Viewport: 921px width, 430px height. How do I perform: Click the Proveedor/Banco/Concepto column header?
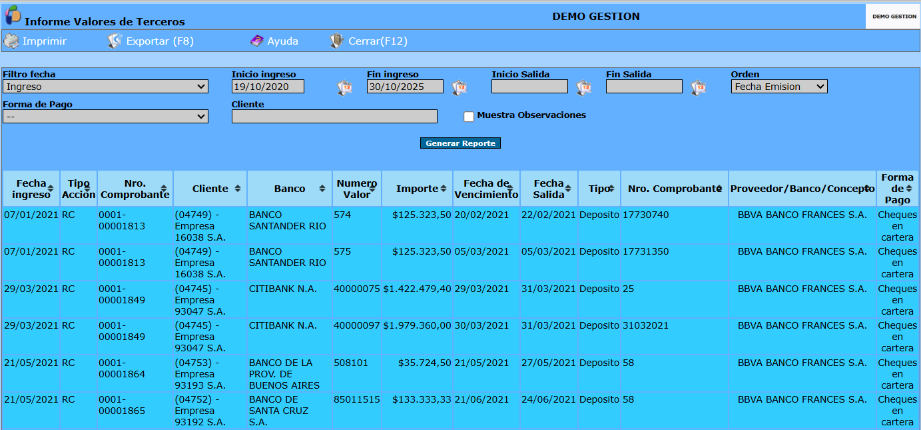[802, 189]
